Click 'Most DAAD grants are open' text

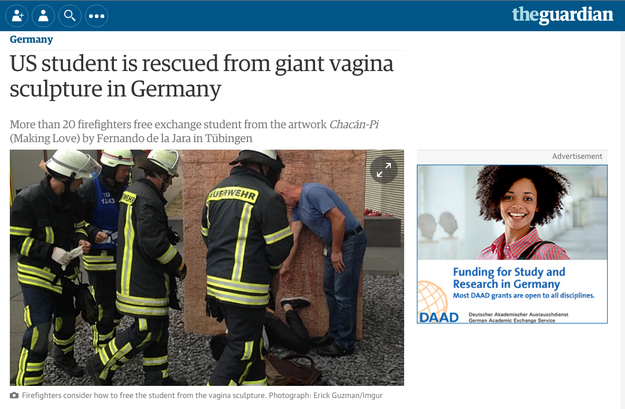click(x=523, y=295)
